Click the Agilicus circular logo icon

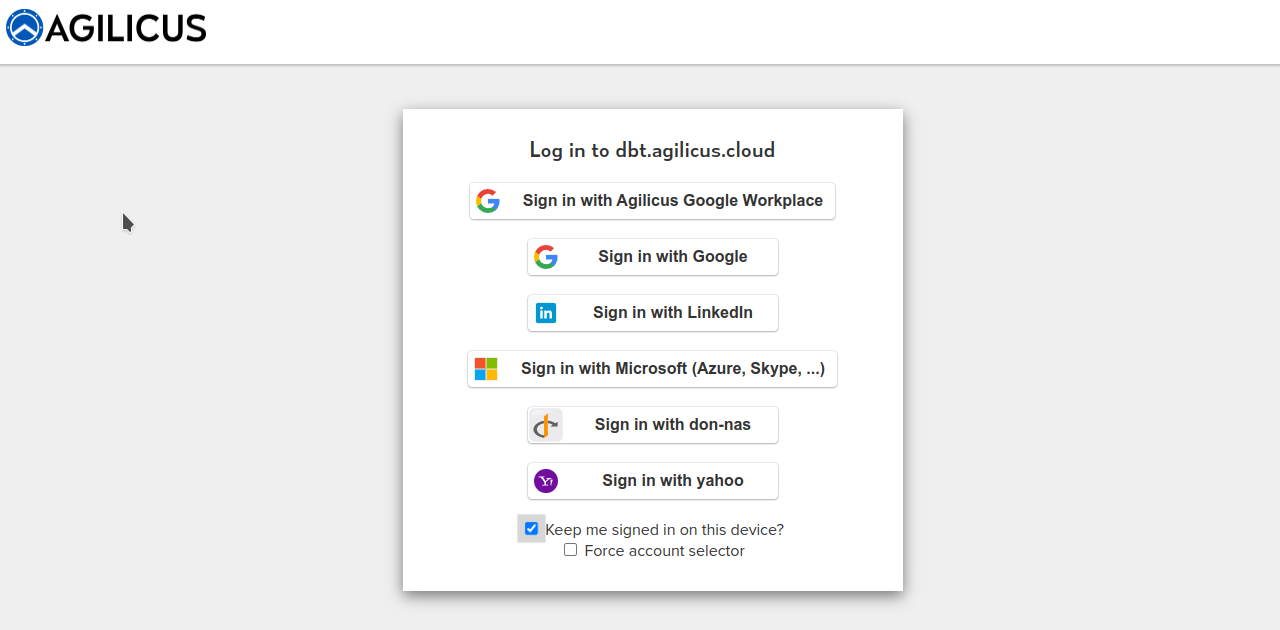[24, 28]
